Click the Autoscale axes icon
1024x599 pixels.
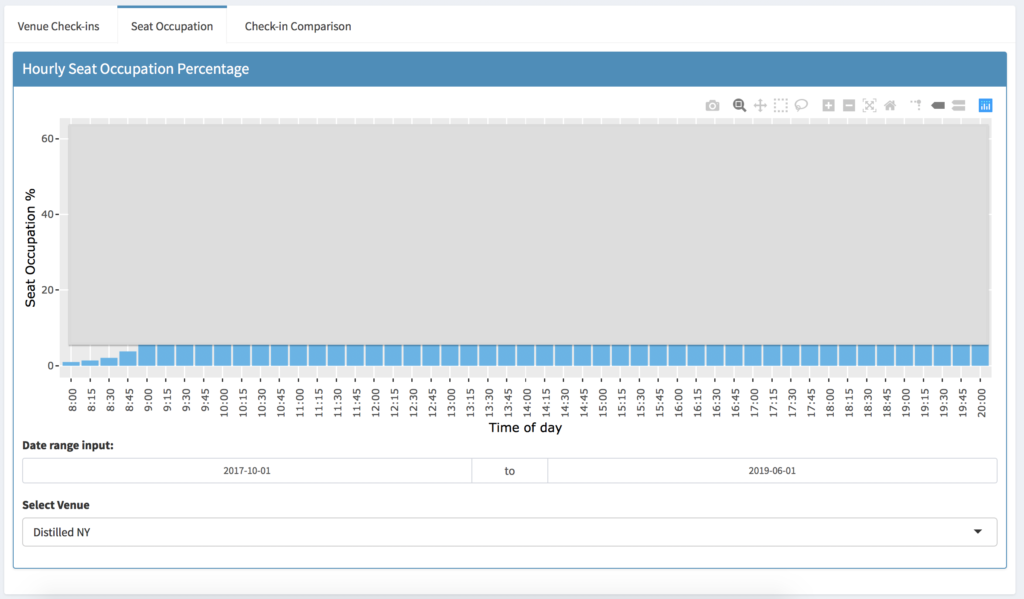point(869,105)
